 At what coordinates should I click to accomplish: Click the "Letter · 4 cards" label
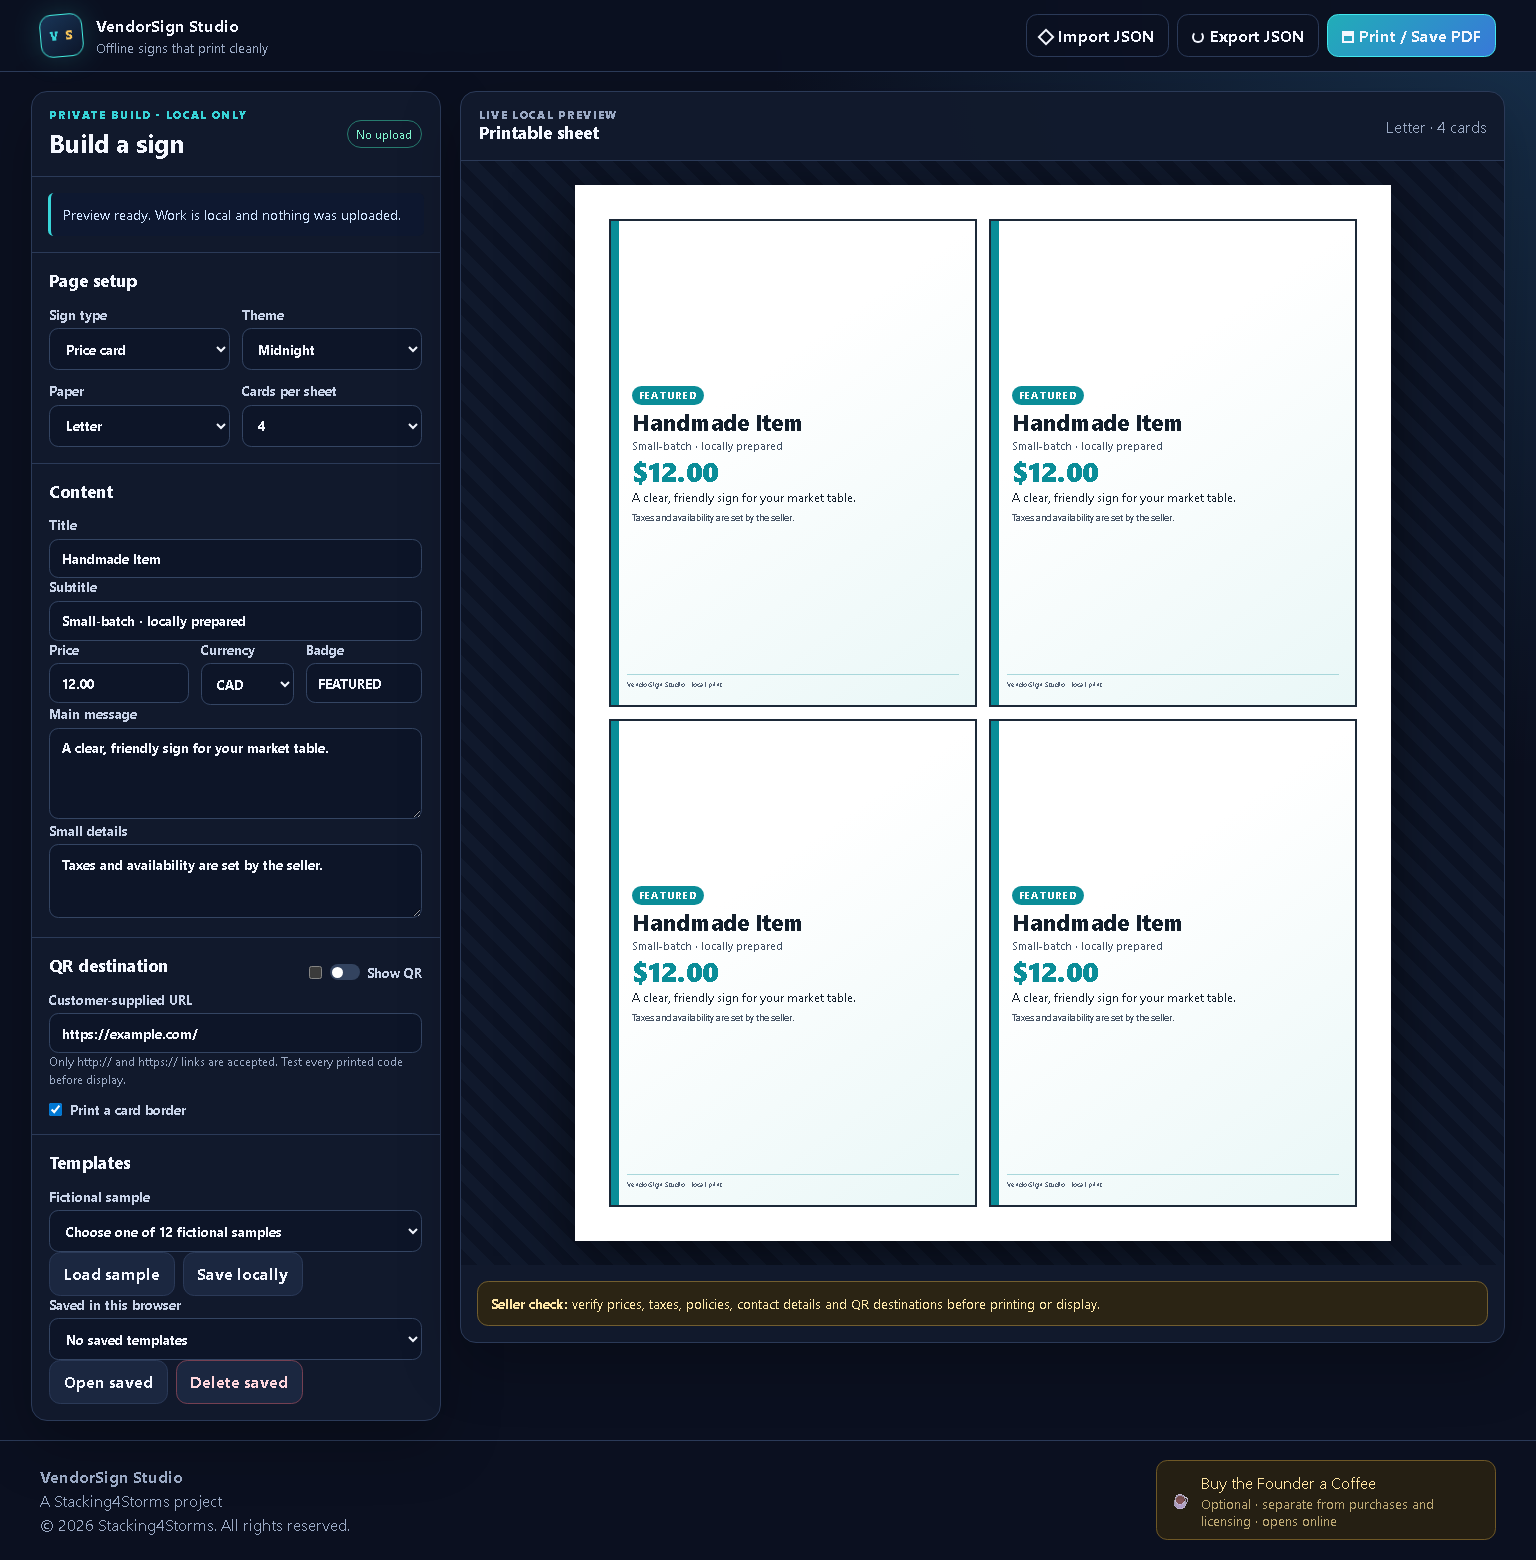click(x=1436, y=128)
